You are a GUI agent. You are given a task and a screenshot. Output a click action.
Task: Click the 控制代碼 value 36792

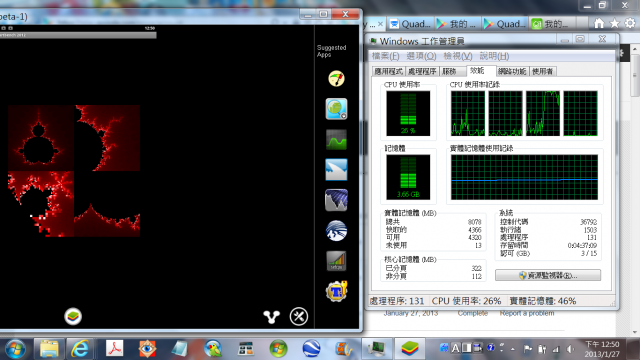588,222
